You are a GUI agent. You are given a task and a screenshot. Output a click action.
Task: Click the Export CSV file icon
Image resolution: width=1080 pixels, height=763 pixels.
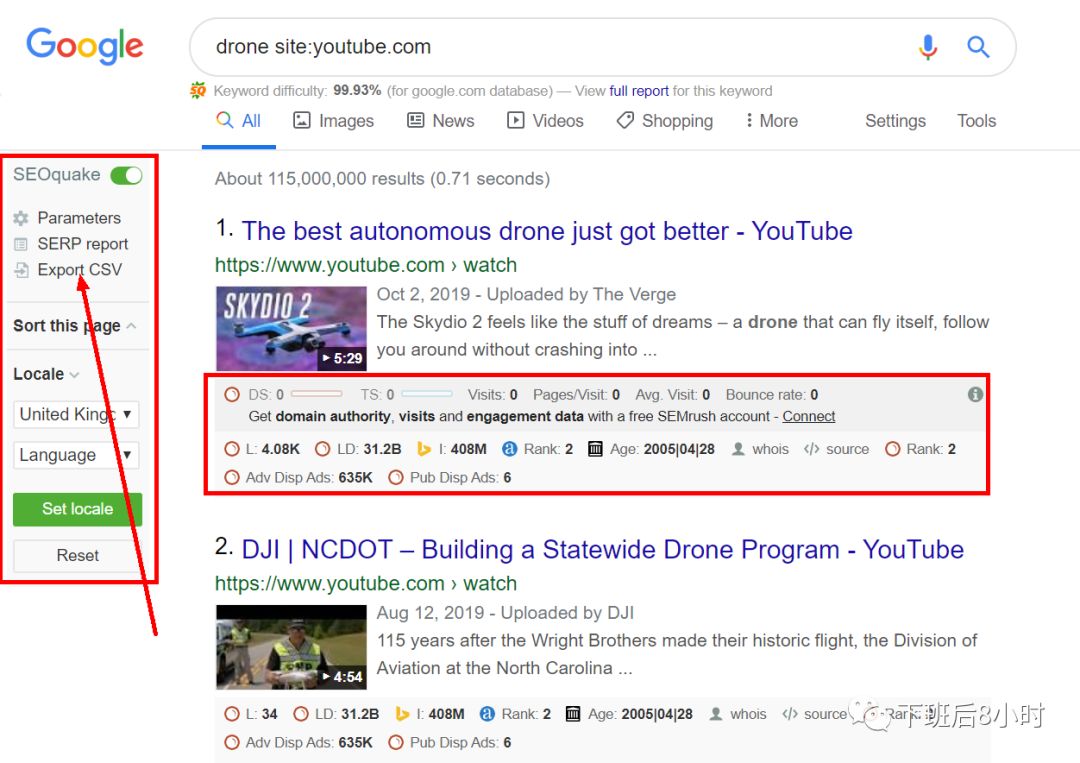[21, 270]
